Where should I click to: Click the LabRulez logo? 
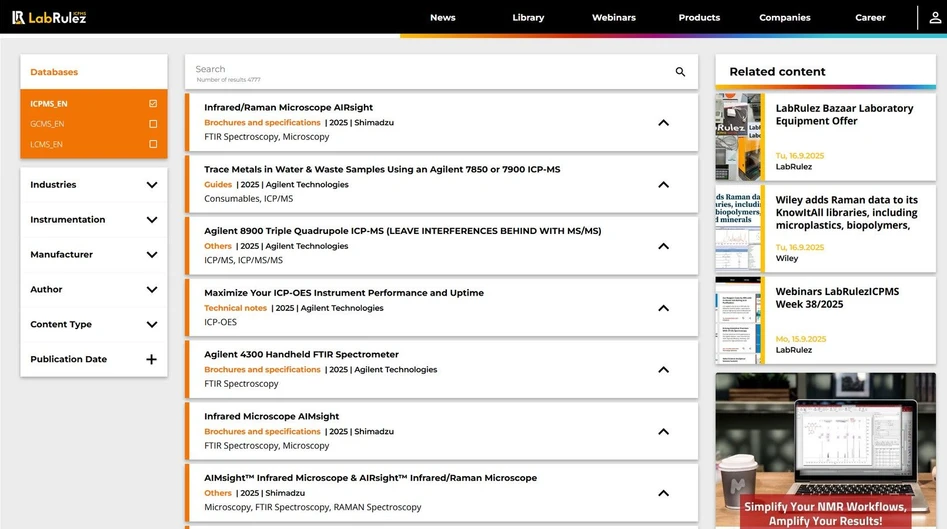49,17
